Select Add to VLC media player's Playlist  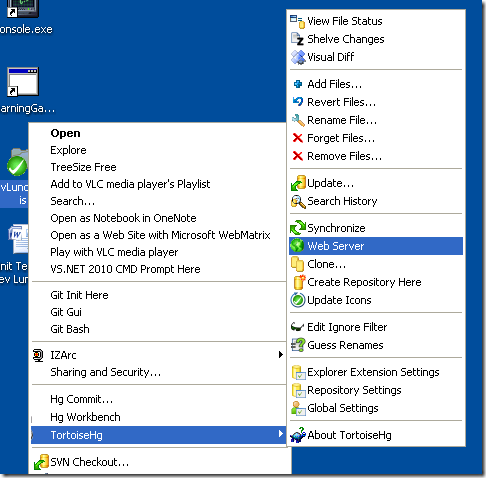(x=130, y=184)
